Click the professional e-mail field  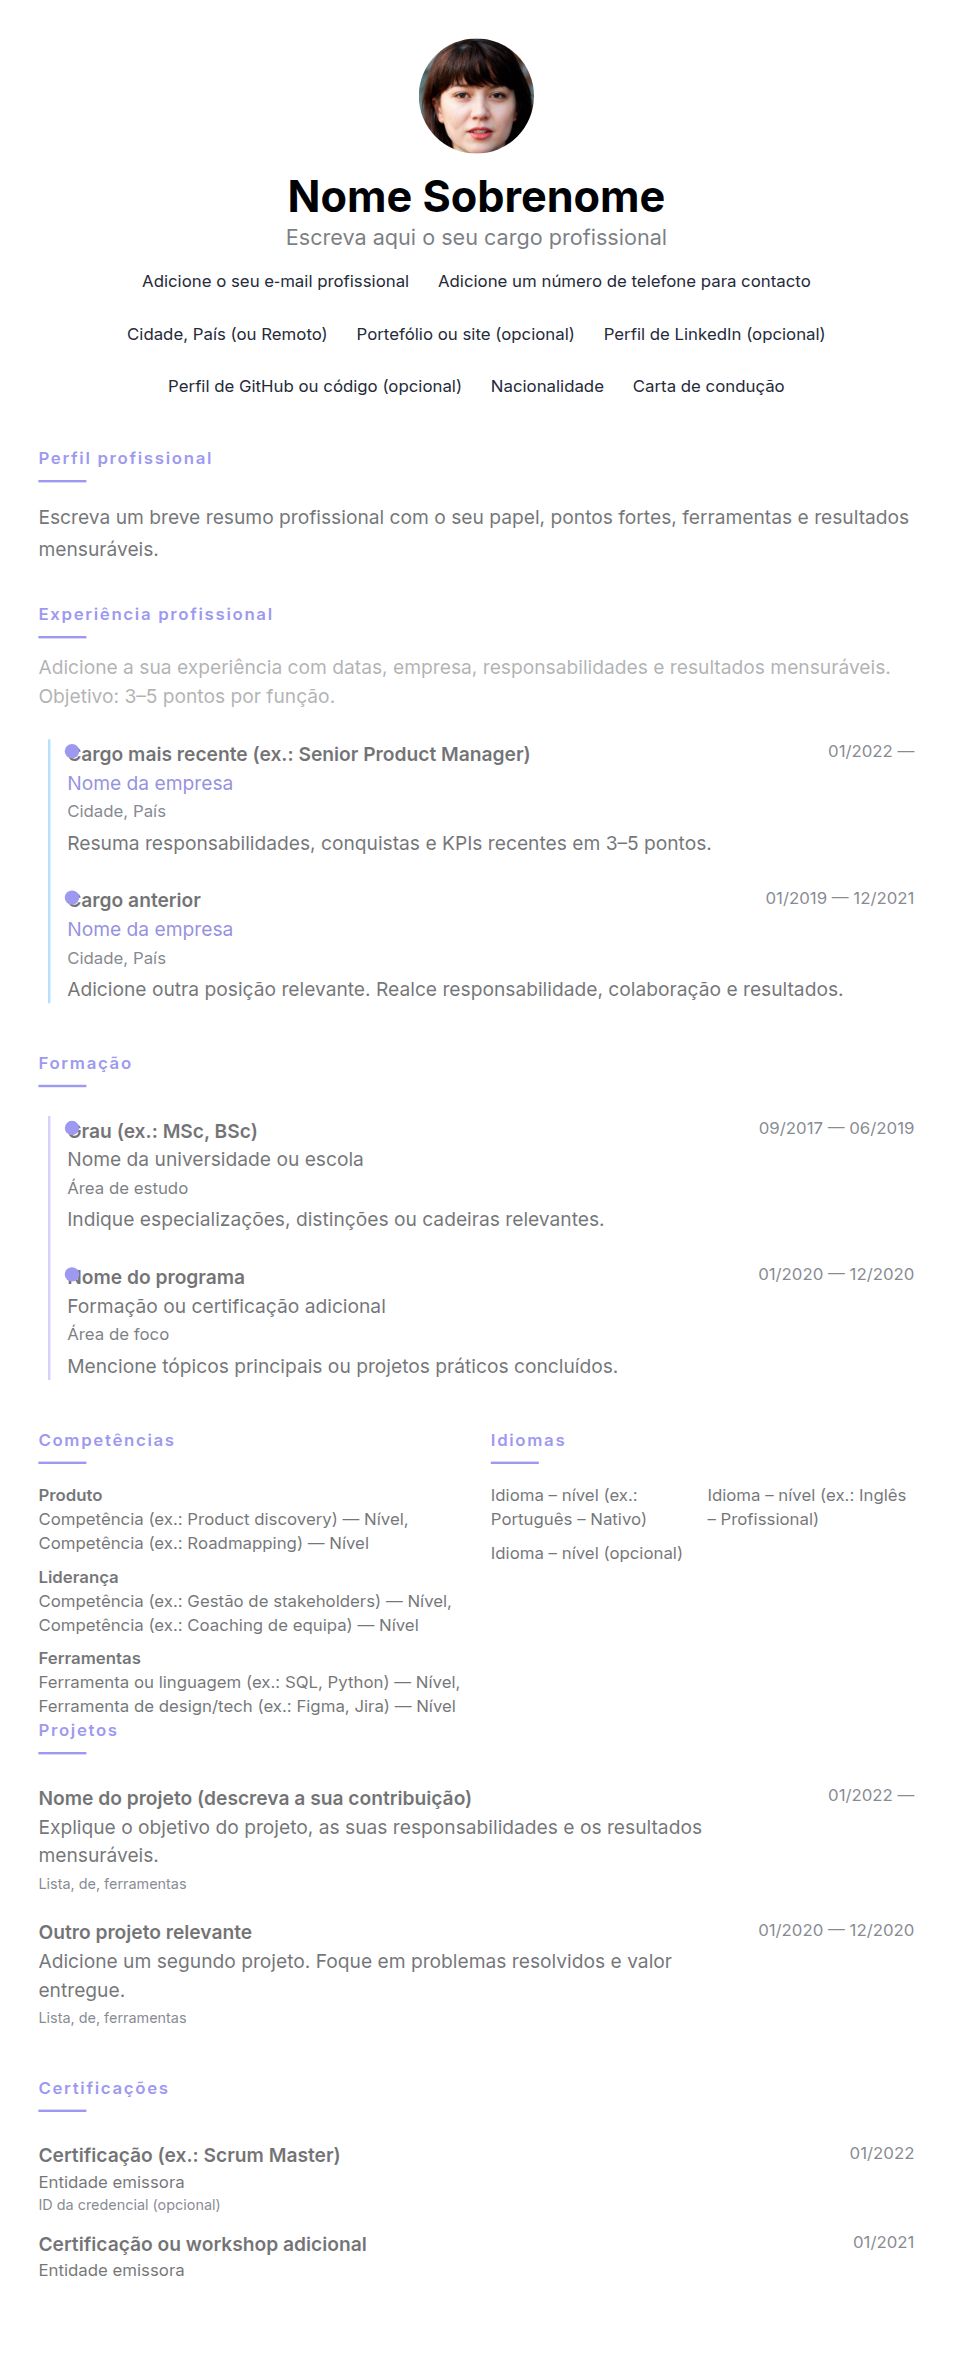point(275,282)
